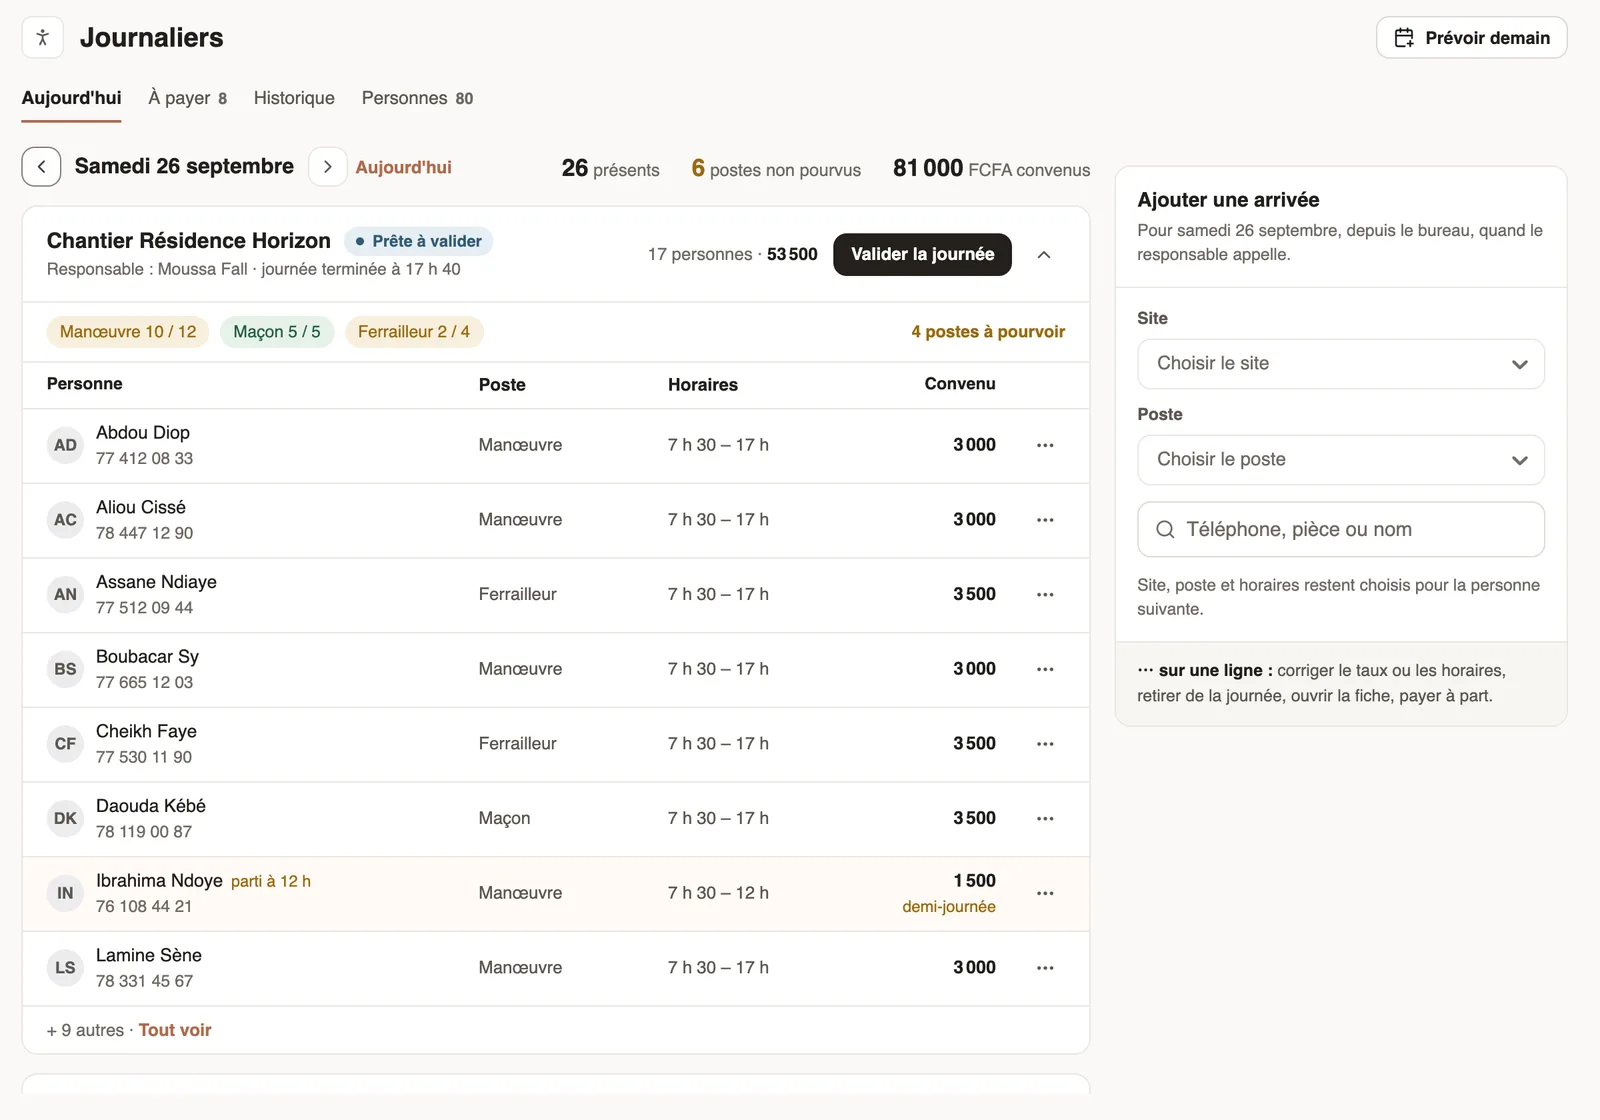Click the AD avatar of Abdou Diop
Screen dimensions: 1600x1120
point(65,445)
